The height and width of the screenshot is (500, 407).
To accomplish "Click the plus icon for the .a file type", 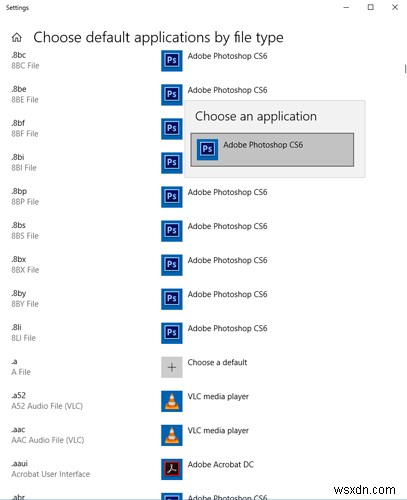I will pos(172,367).
